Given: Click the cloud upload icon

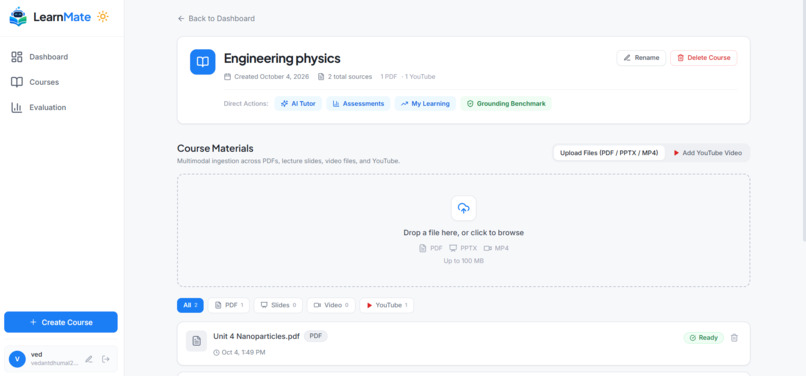Looking at the screenshot, I should [464, 208].
